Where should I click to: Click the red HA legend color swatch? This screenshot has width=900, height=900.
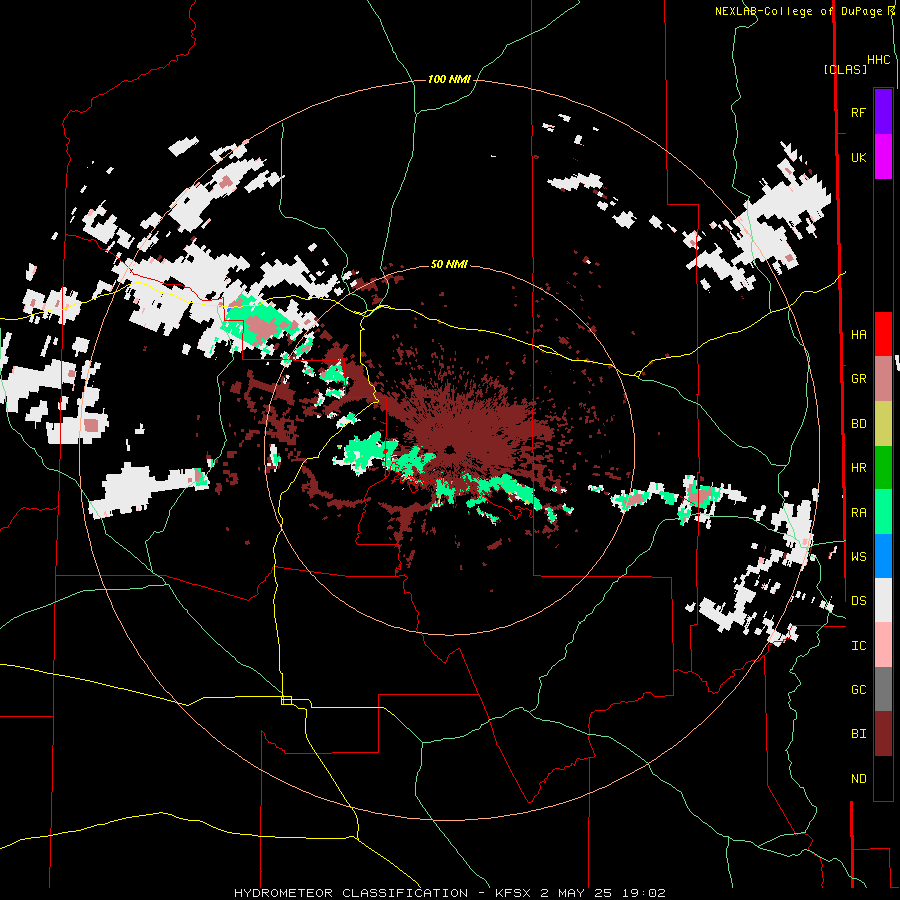(x=883, y=334)
